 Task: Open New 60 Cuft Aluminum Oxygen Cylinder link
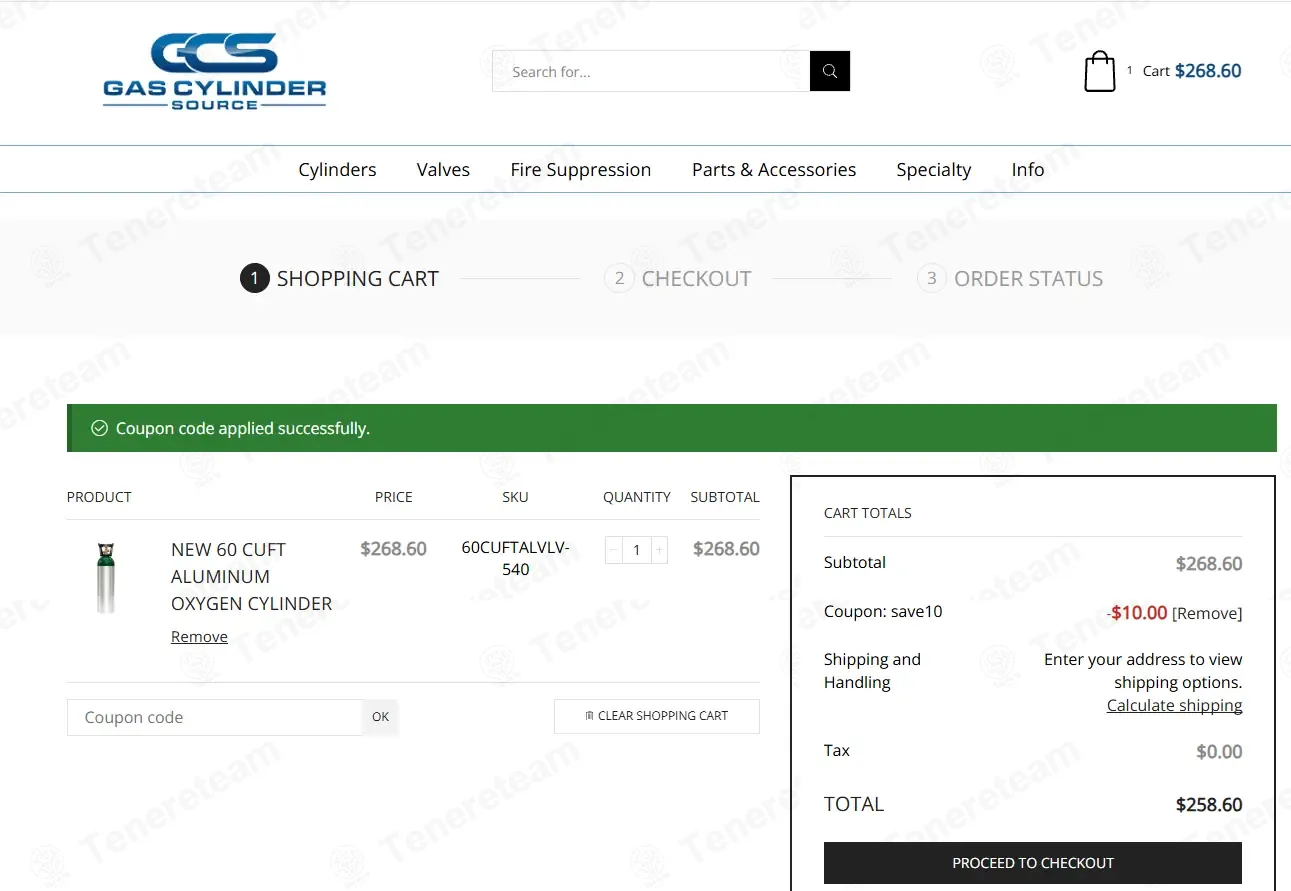[x=251, y=577]
